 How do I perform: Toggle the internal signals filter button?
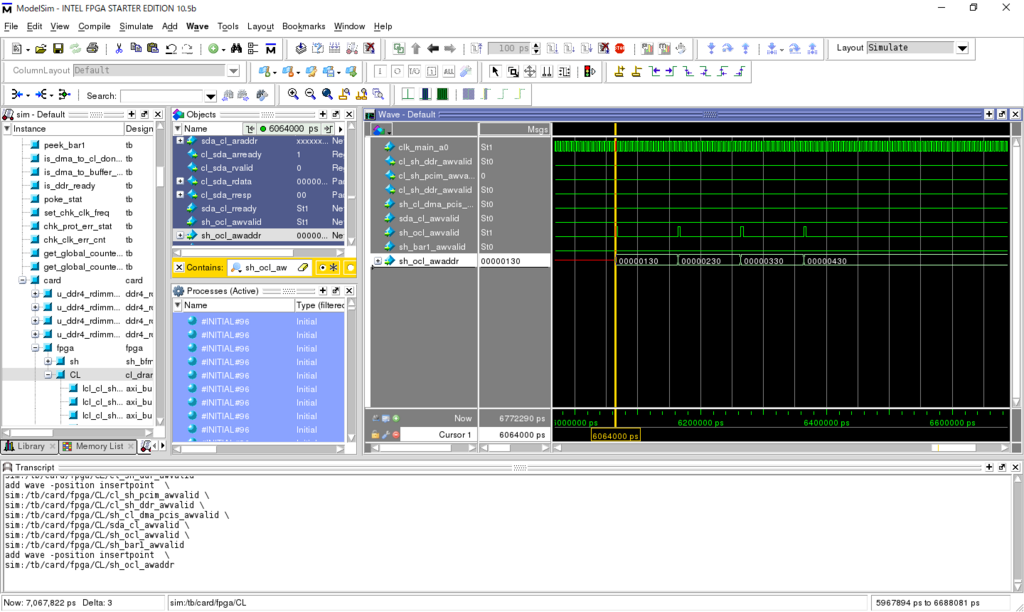tap(432, 71)
